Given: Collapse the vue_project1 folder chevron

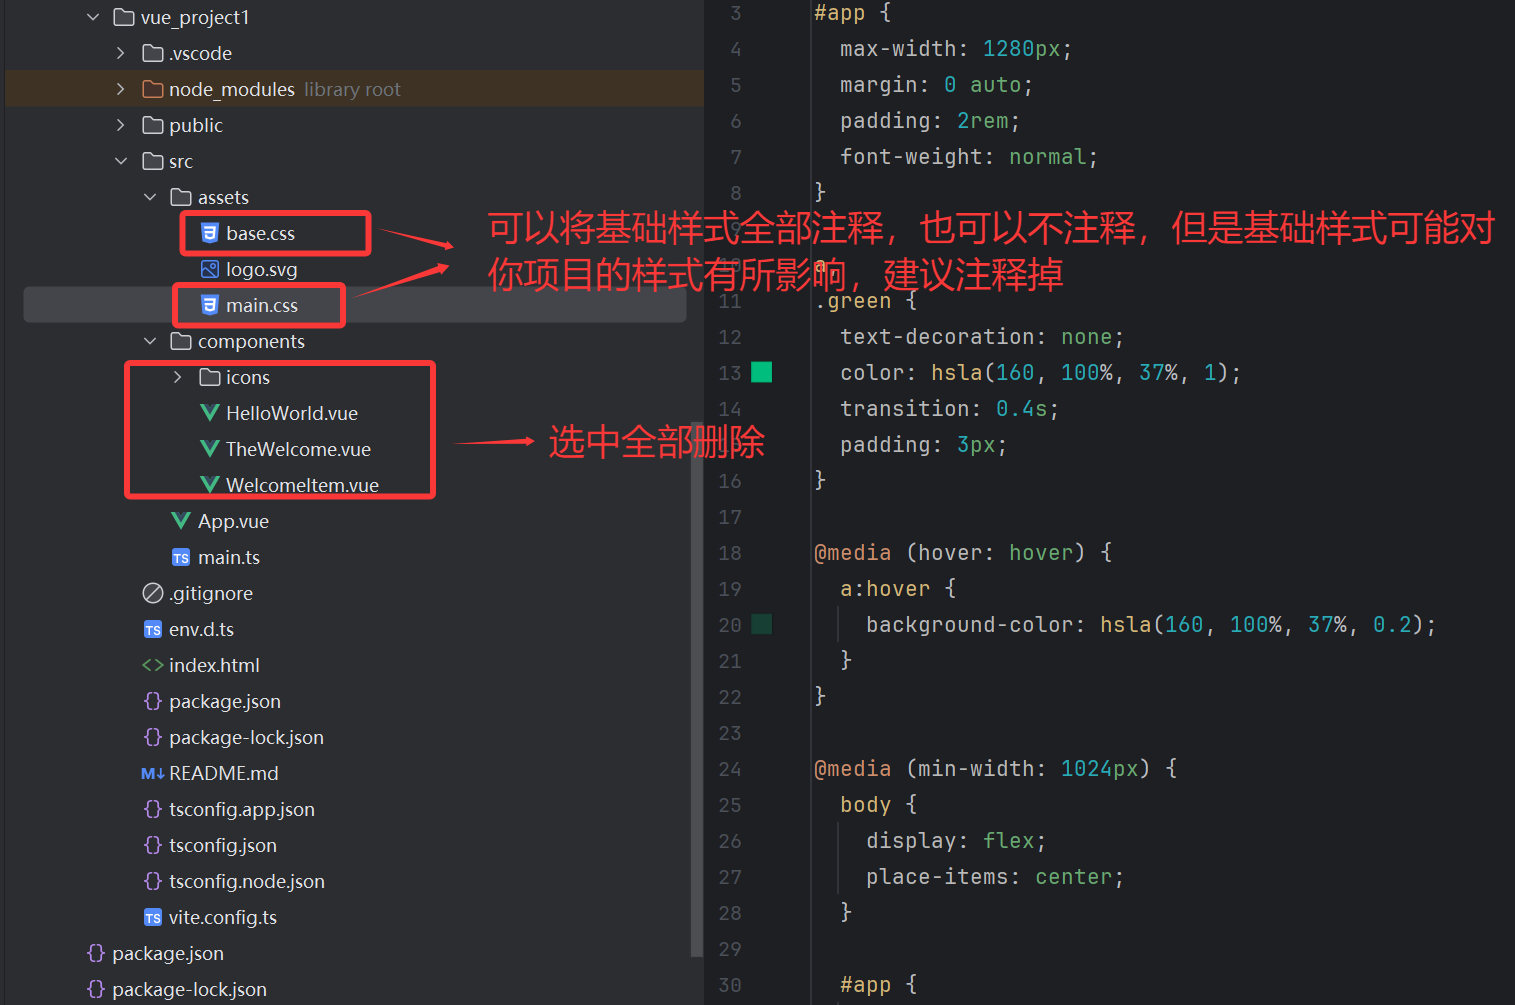Looking at the screenshot, I should 93,17.
